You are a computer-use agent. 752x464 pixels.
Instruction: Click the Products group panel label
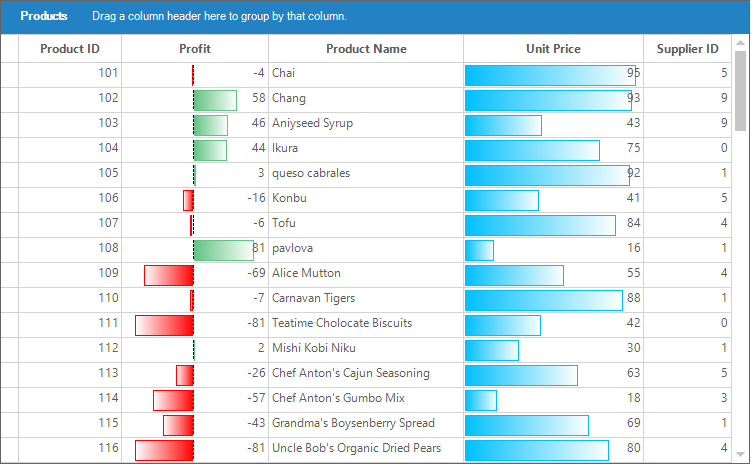pyautogui.click(x=44, y=17)
